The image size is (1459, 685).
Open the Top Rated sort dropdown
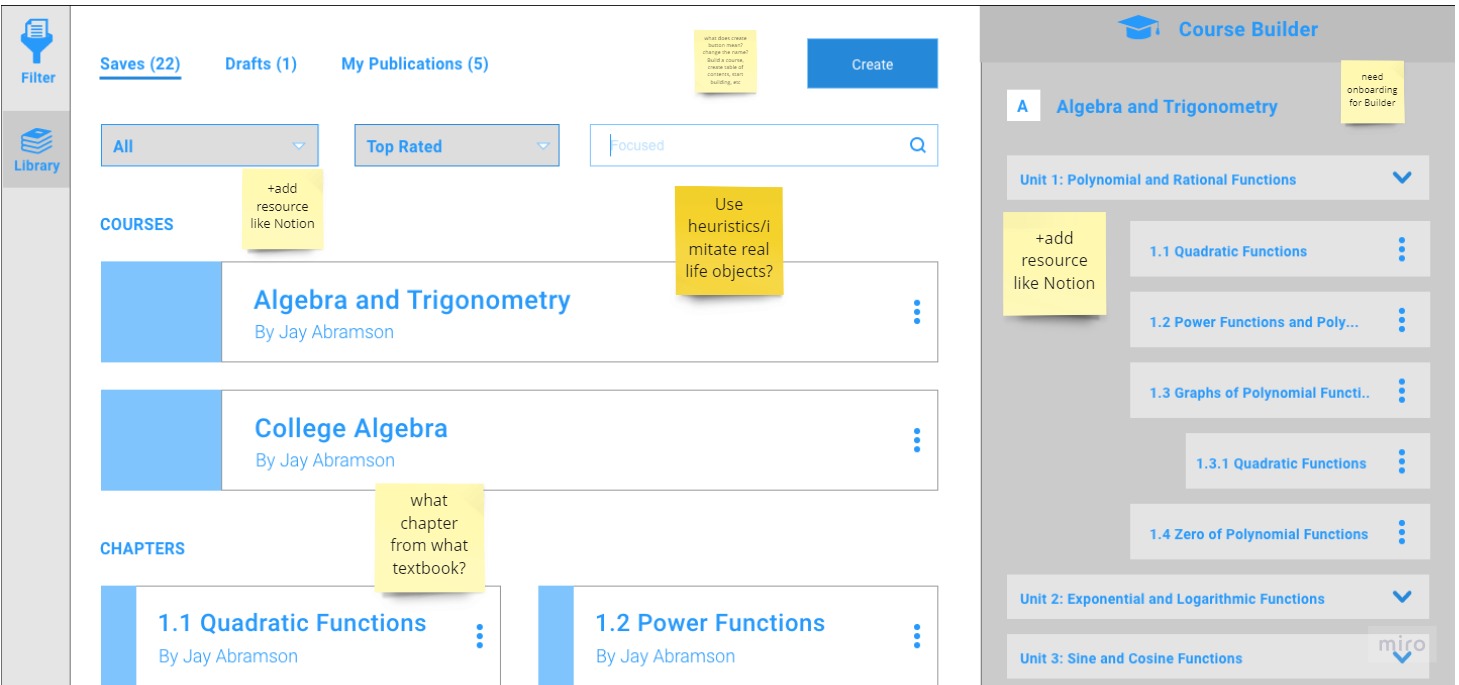[457, 146]
